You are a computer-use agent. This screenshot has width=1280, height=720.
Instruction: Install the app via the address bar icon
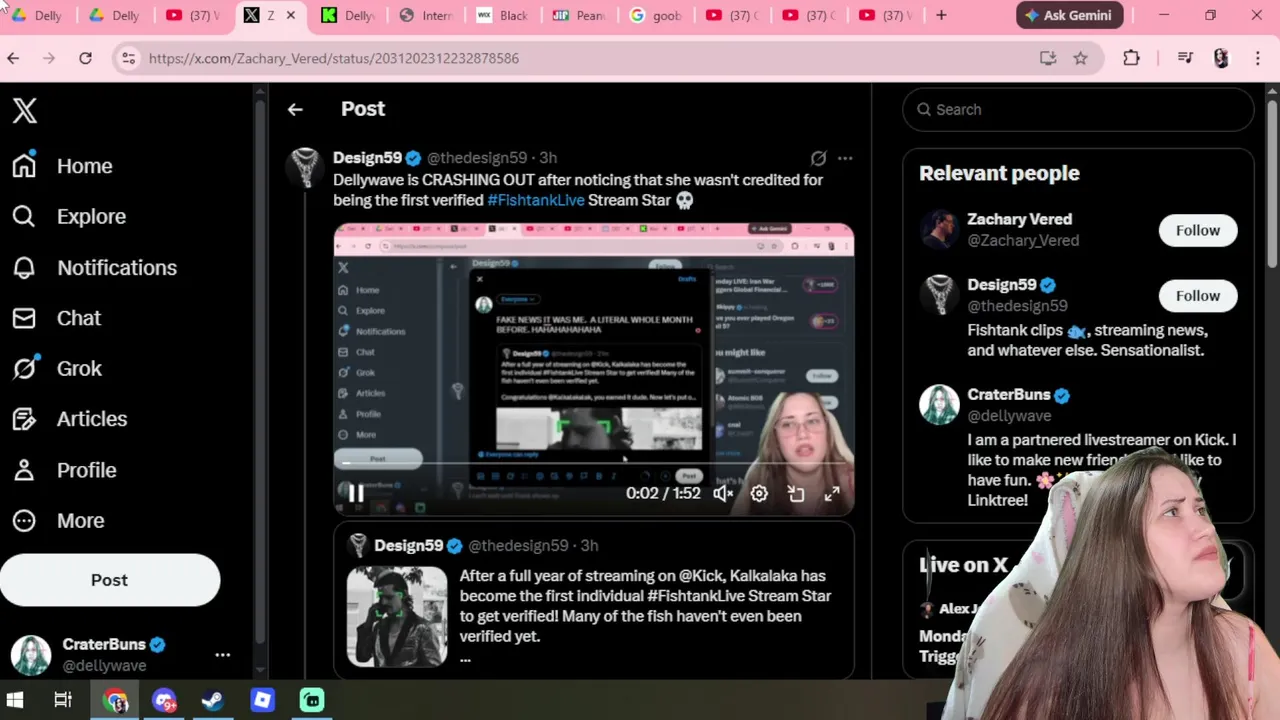pos(1048,58)
